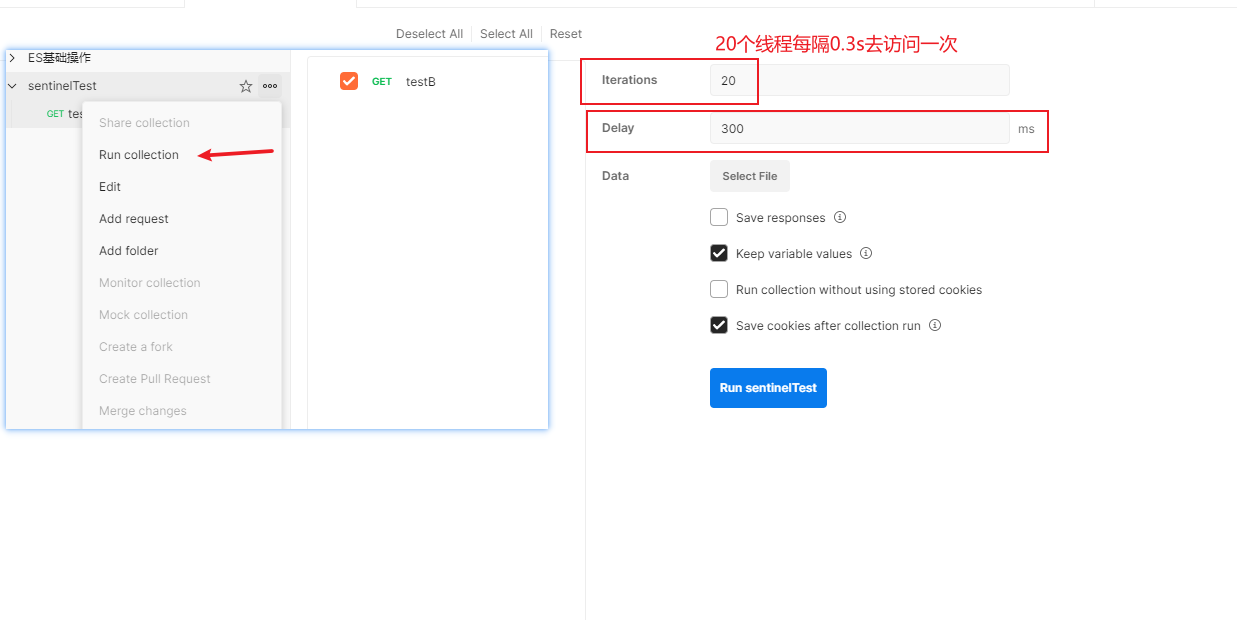Click the Reset link

click(x=566, y=34)
